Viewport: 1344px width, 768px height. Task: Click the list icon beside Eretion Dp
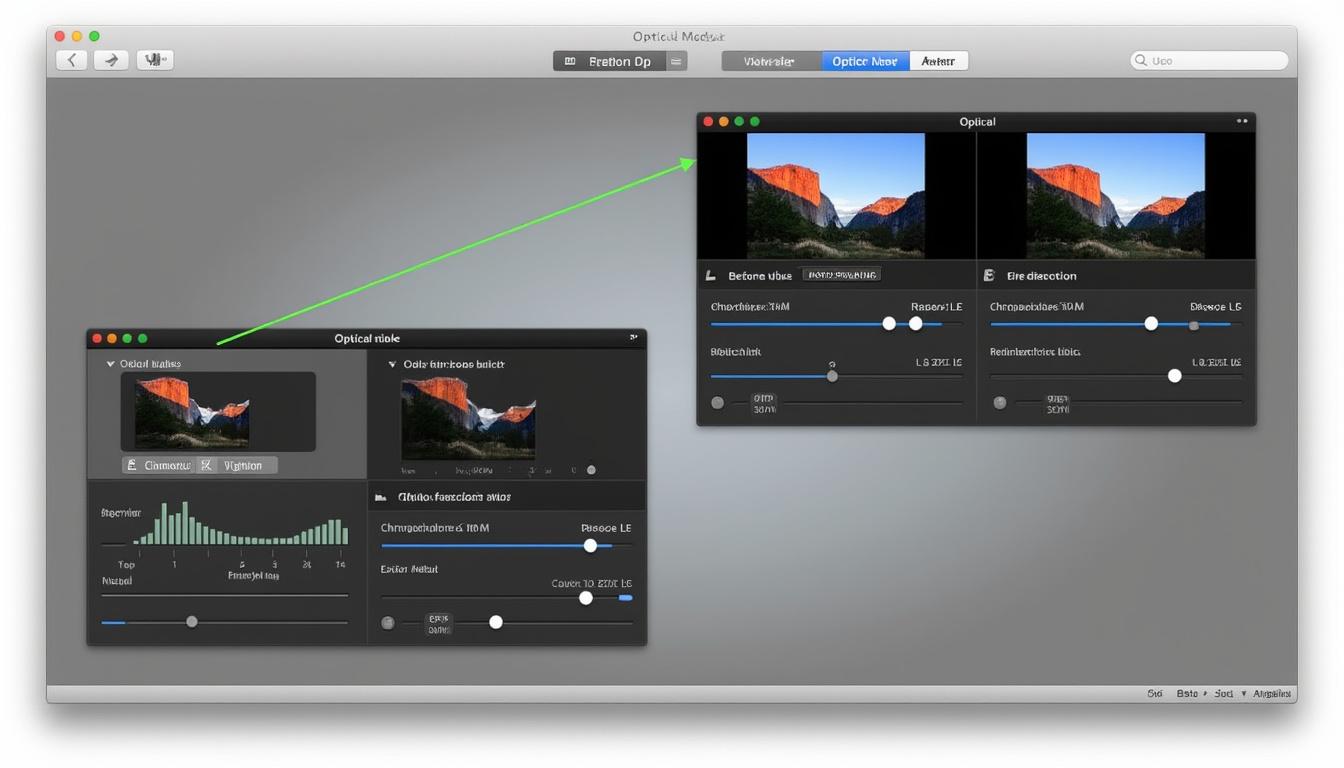[x=677, y=61]
